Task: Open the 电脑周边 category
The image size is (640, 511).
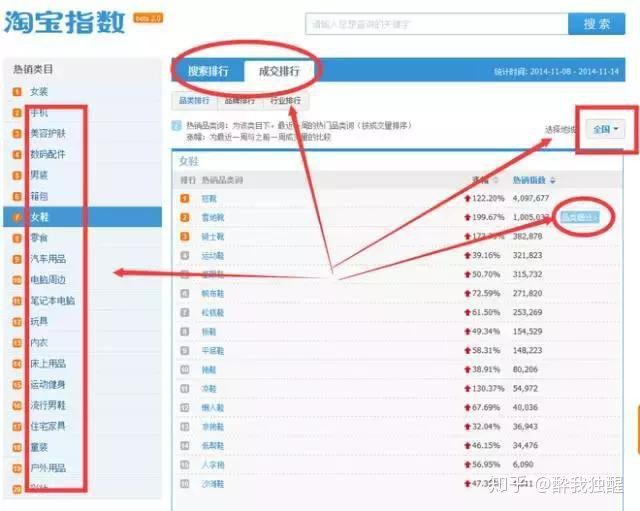Action: (48, 280)
